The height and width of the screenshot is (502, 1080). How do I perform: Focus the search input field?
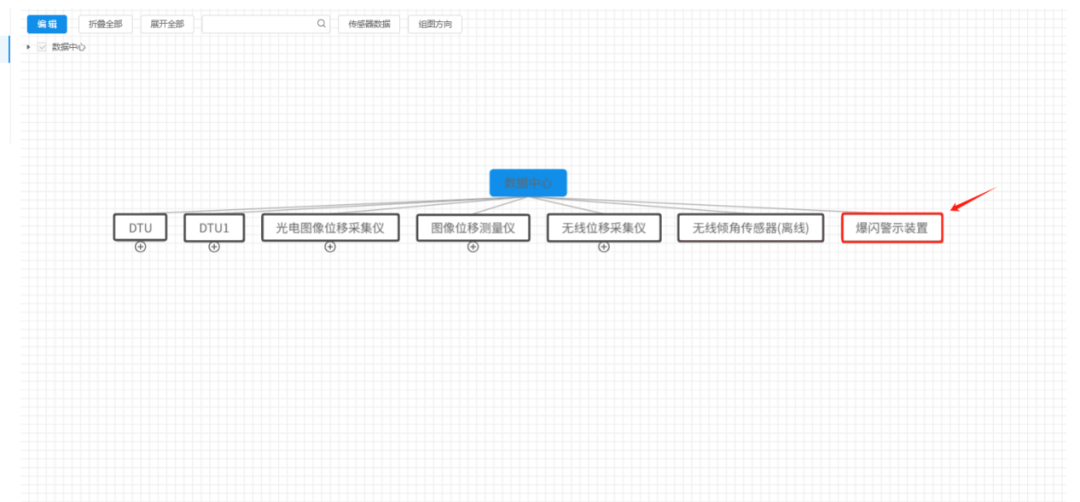coord(258,24)
